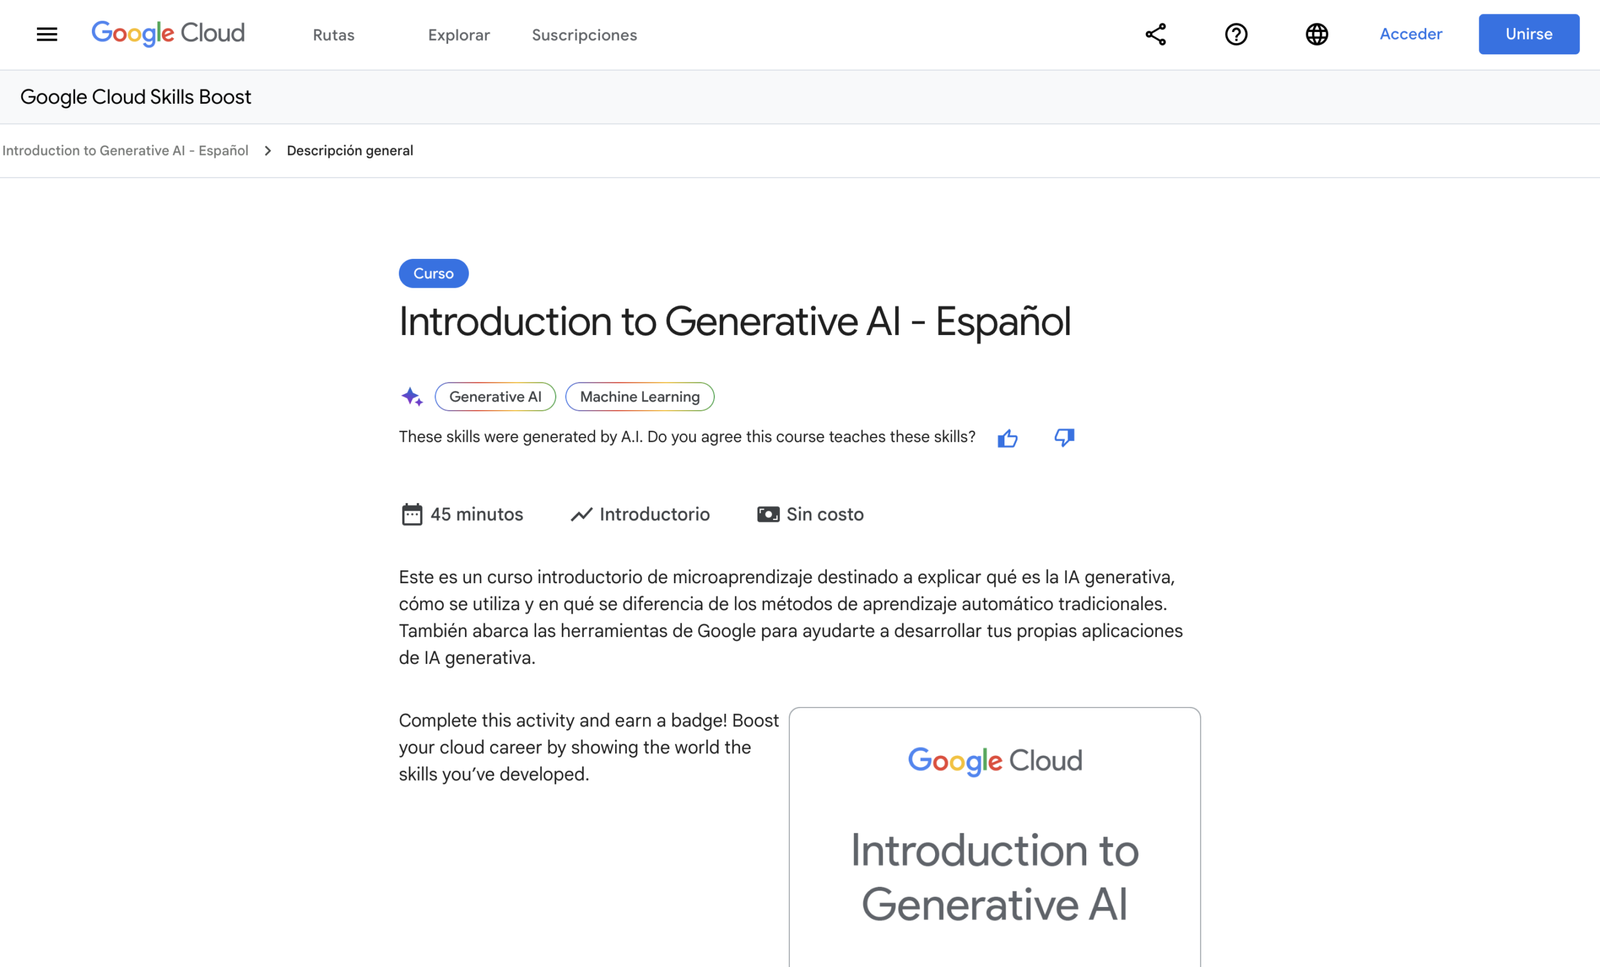Image resolution: width=1600 pixels, height=967 pixels.
Task: Click the money icon beside Sin costo
Action: (x=768, y=514)
